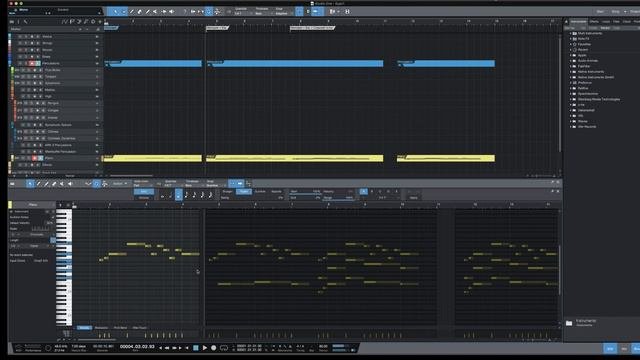This screenshot has height=360, width=640.
Task: Select the highlighted quarter note length icon
Action: tap(178, 195)
